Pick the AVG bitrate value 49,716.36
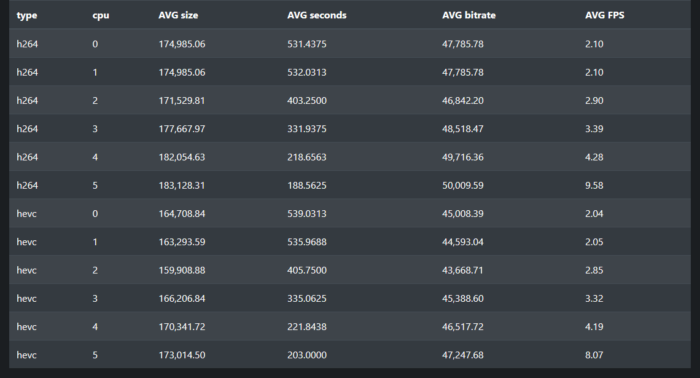This screenshot has width=700, height=378. point(462,157)
